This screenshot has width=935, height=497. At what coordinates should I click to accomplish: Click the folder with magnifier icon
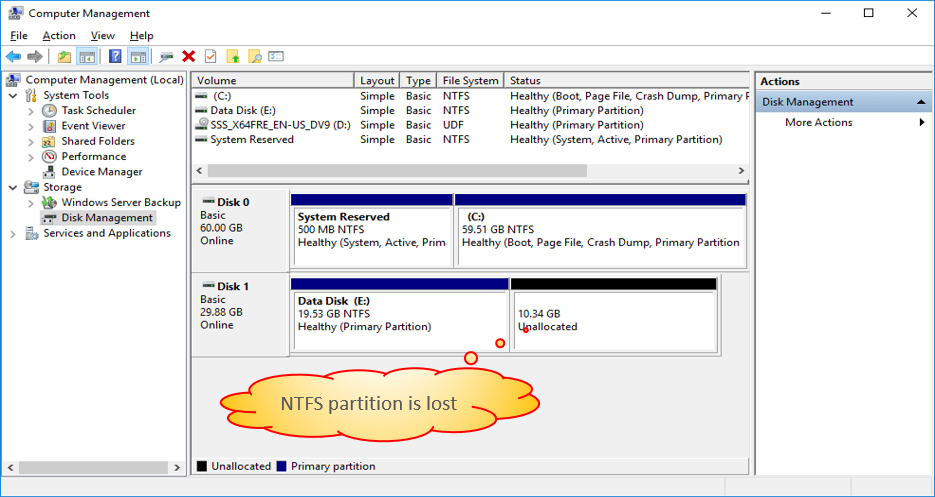tap(255, 57)
